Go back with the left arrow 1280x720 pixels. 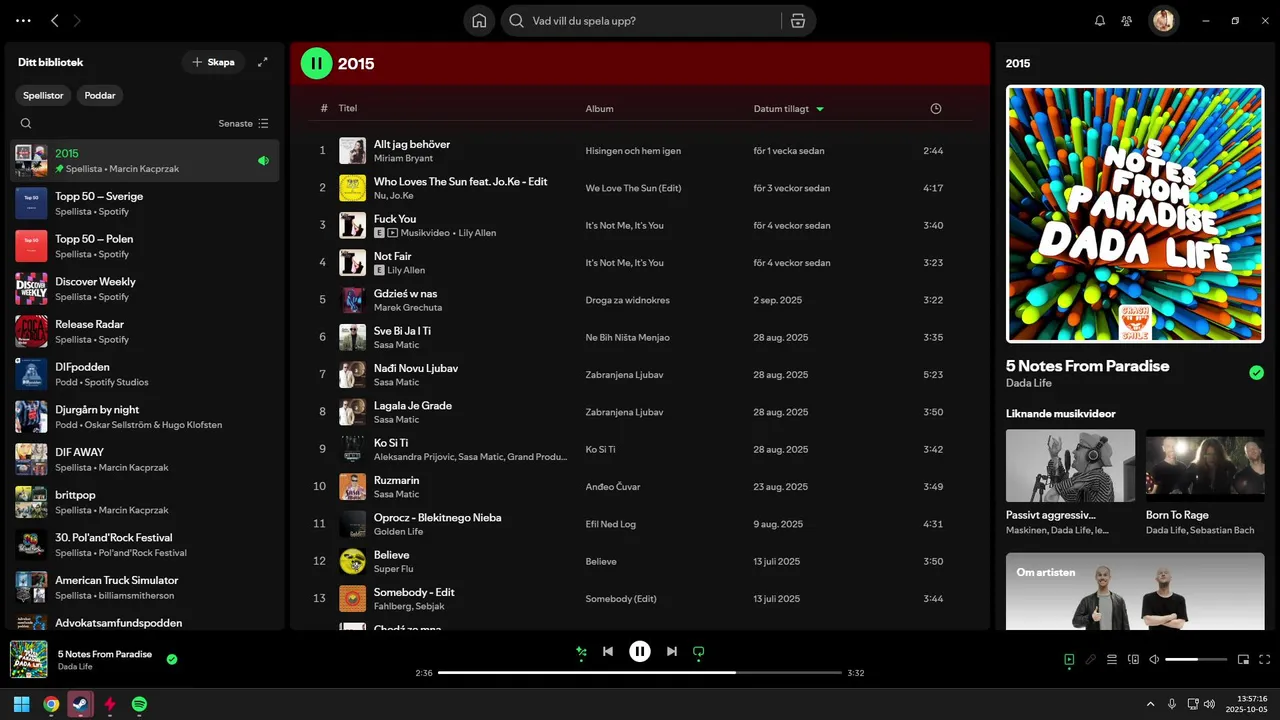coord(55,20)
